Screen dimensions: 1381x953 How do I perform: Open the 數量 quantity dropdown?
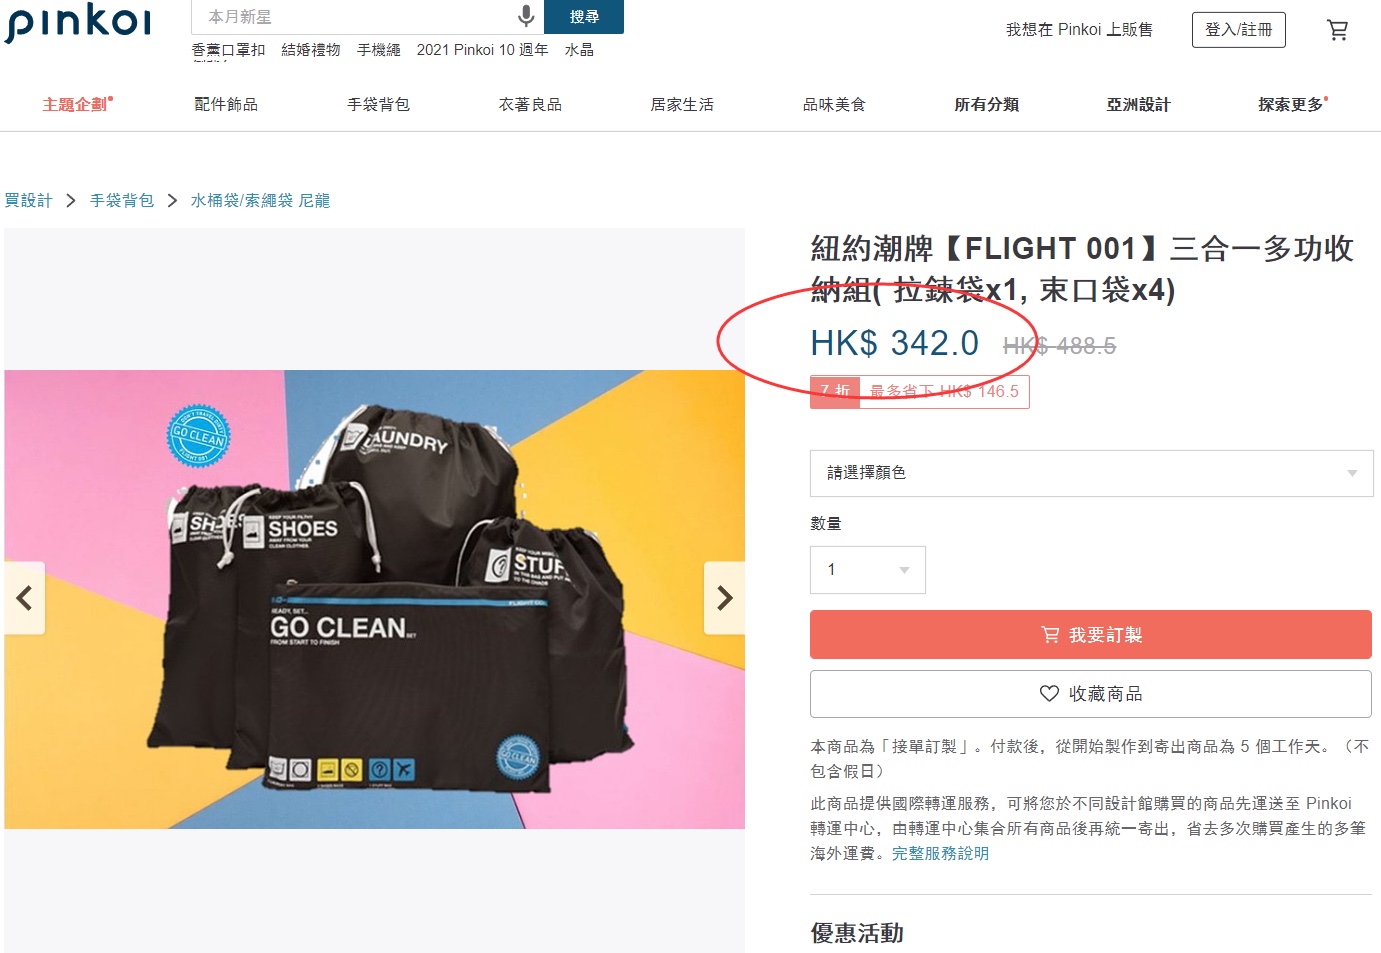867,570
